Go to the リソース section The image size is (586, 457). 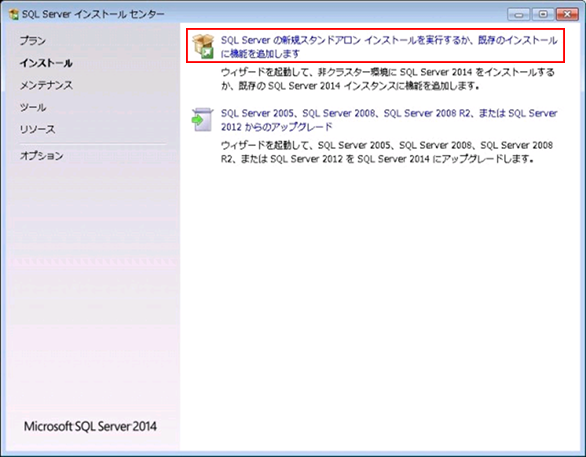pos(37,130)
